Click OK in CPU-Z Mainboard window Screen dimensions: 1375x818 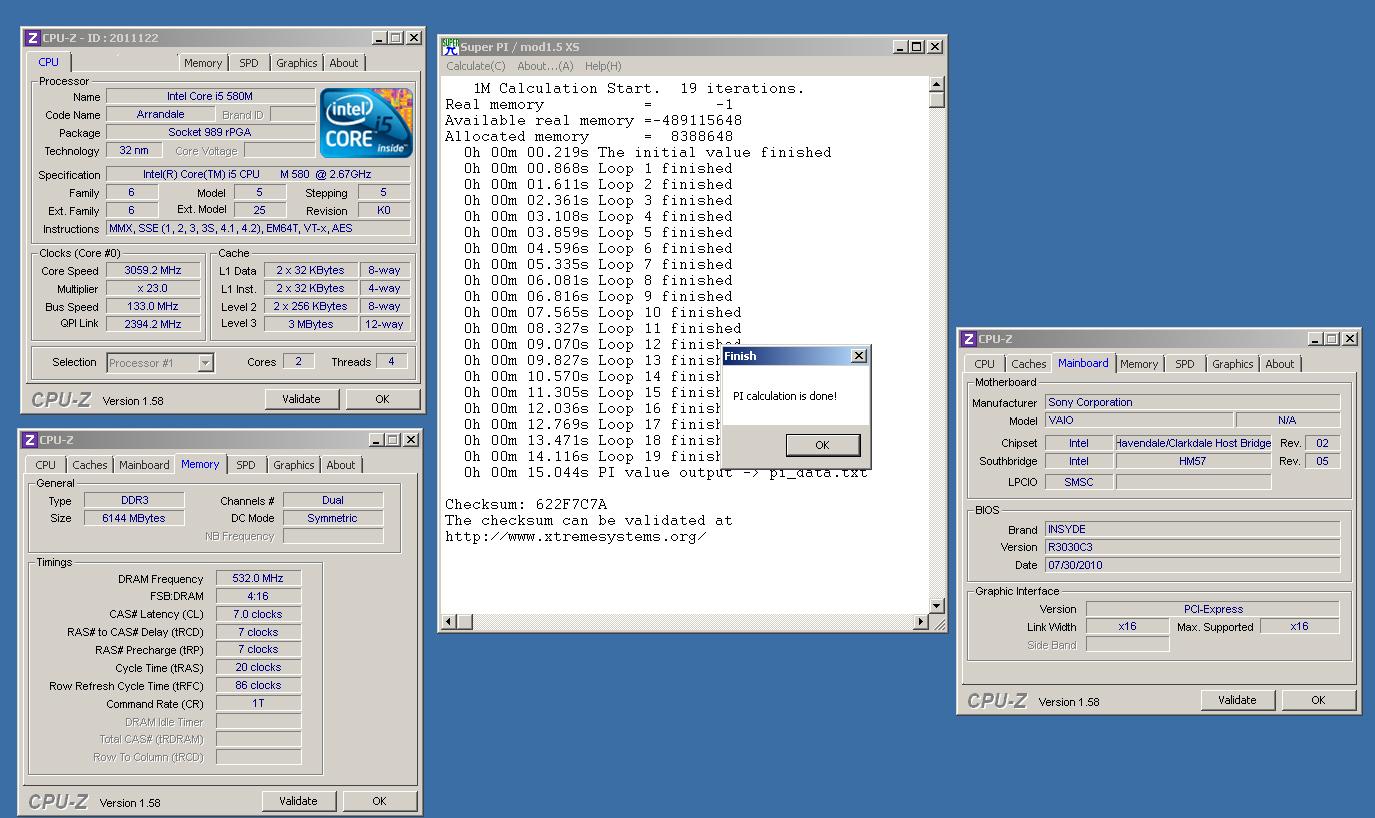(1318, 700)
